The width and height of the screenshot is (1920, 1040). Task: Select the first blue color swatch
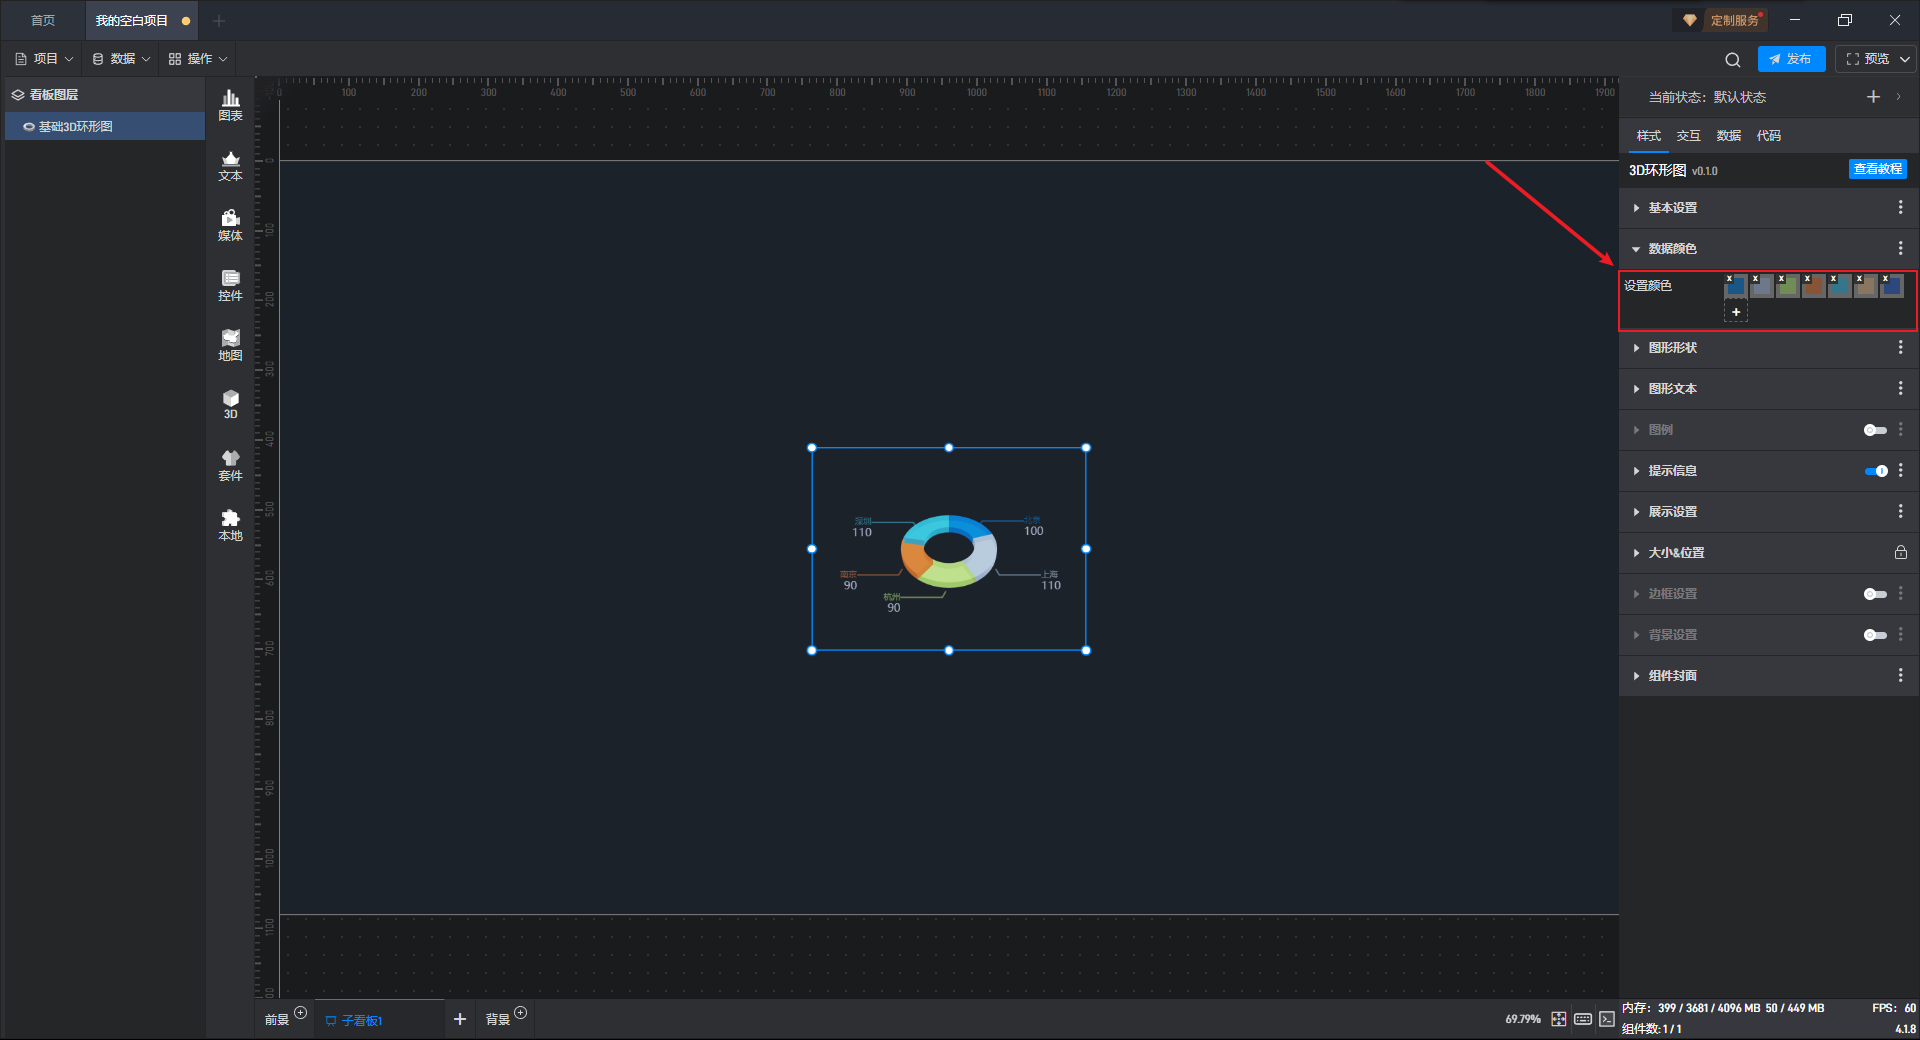(1735, 288)
